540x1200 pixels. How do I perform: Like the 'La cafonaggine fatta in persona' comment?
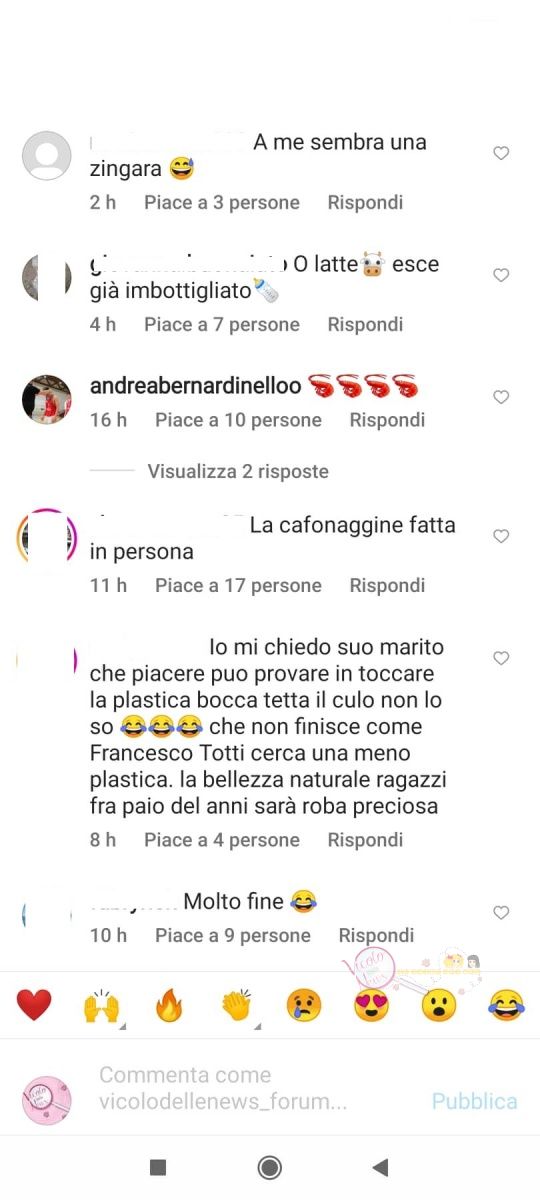tap(501, 536)
